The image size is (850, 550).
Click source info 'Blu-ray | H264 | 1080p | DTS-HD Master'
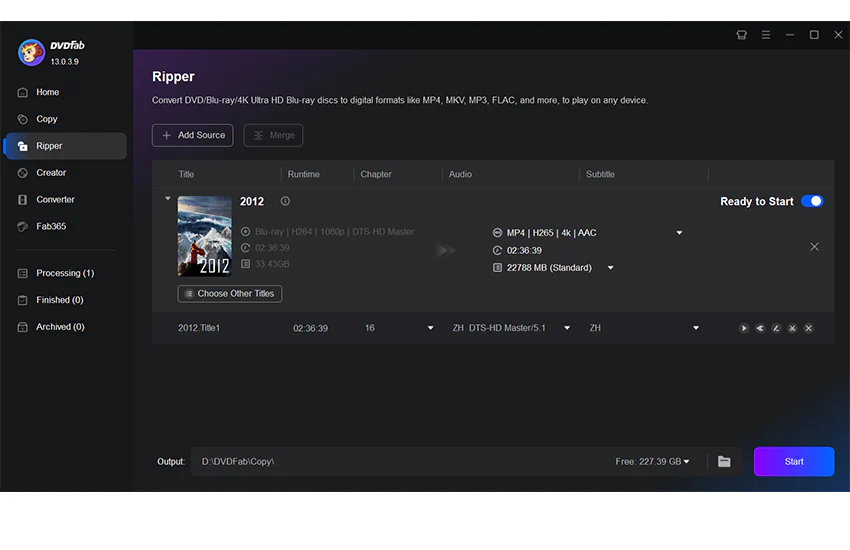(334, 232)
